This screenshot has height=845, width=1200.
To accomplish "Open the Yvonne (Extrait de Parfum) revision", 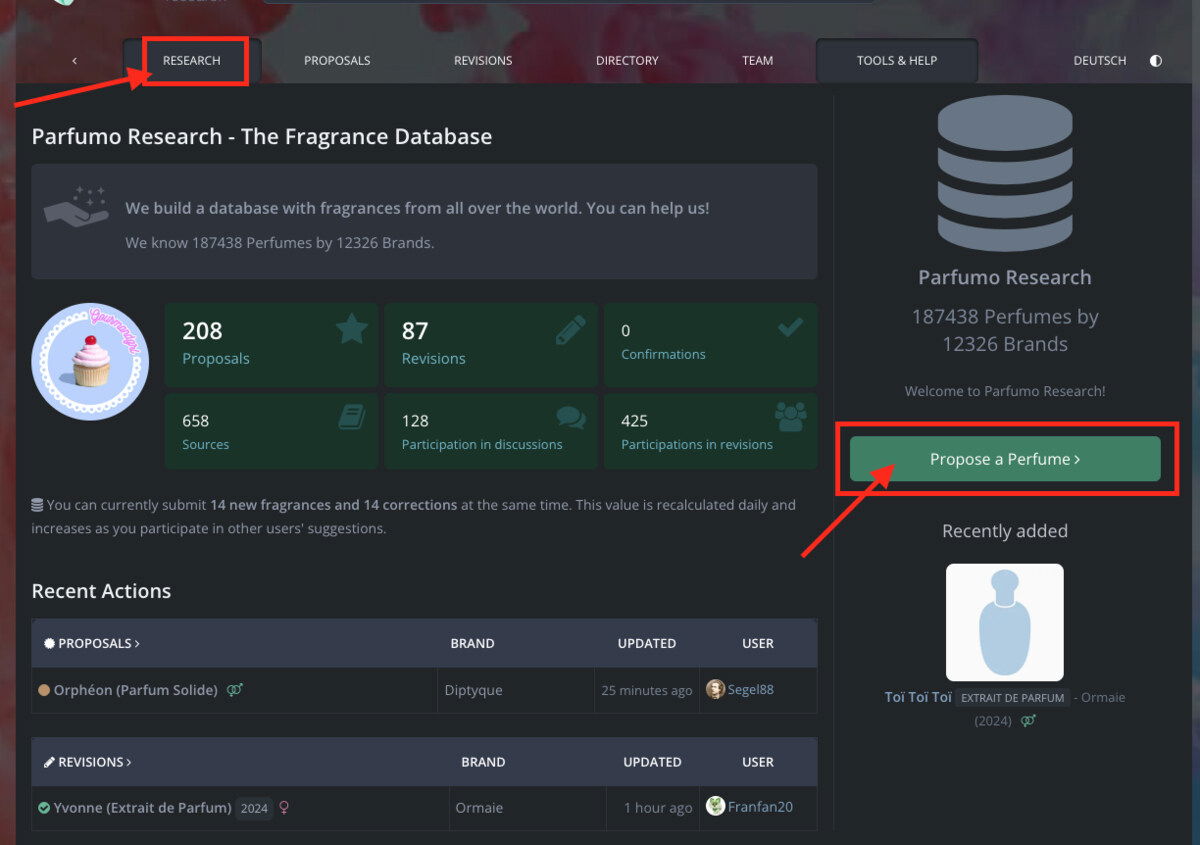I will tap(143, 808).
